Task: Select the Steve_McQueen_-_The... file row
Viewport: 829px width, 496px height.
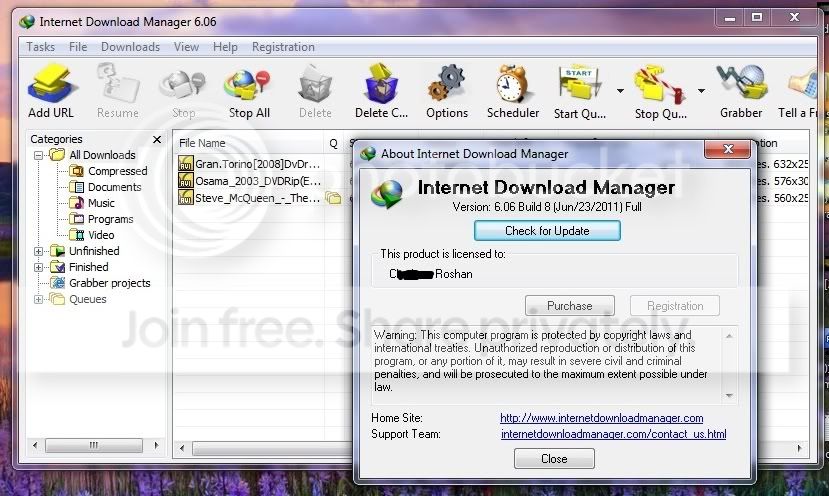Action: point(257,198)
